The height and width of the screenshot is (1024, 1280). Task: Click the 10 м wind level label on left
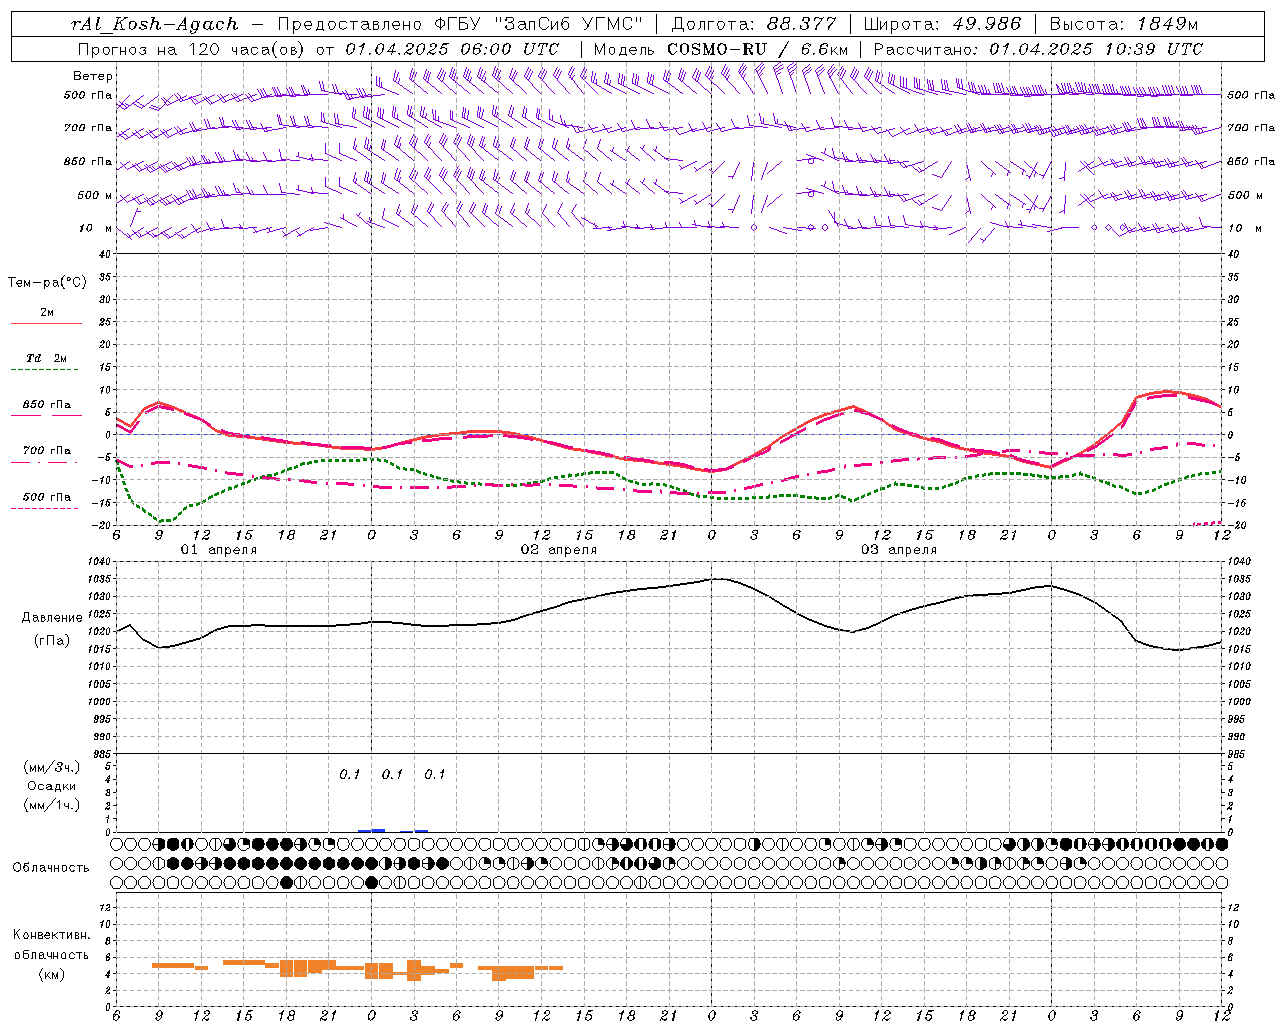point(96,228)
